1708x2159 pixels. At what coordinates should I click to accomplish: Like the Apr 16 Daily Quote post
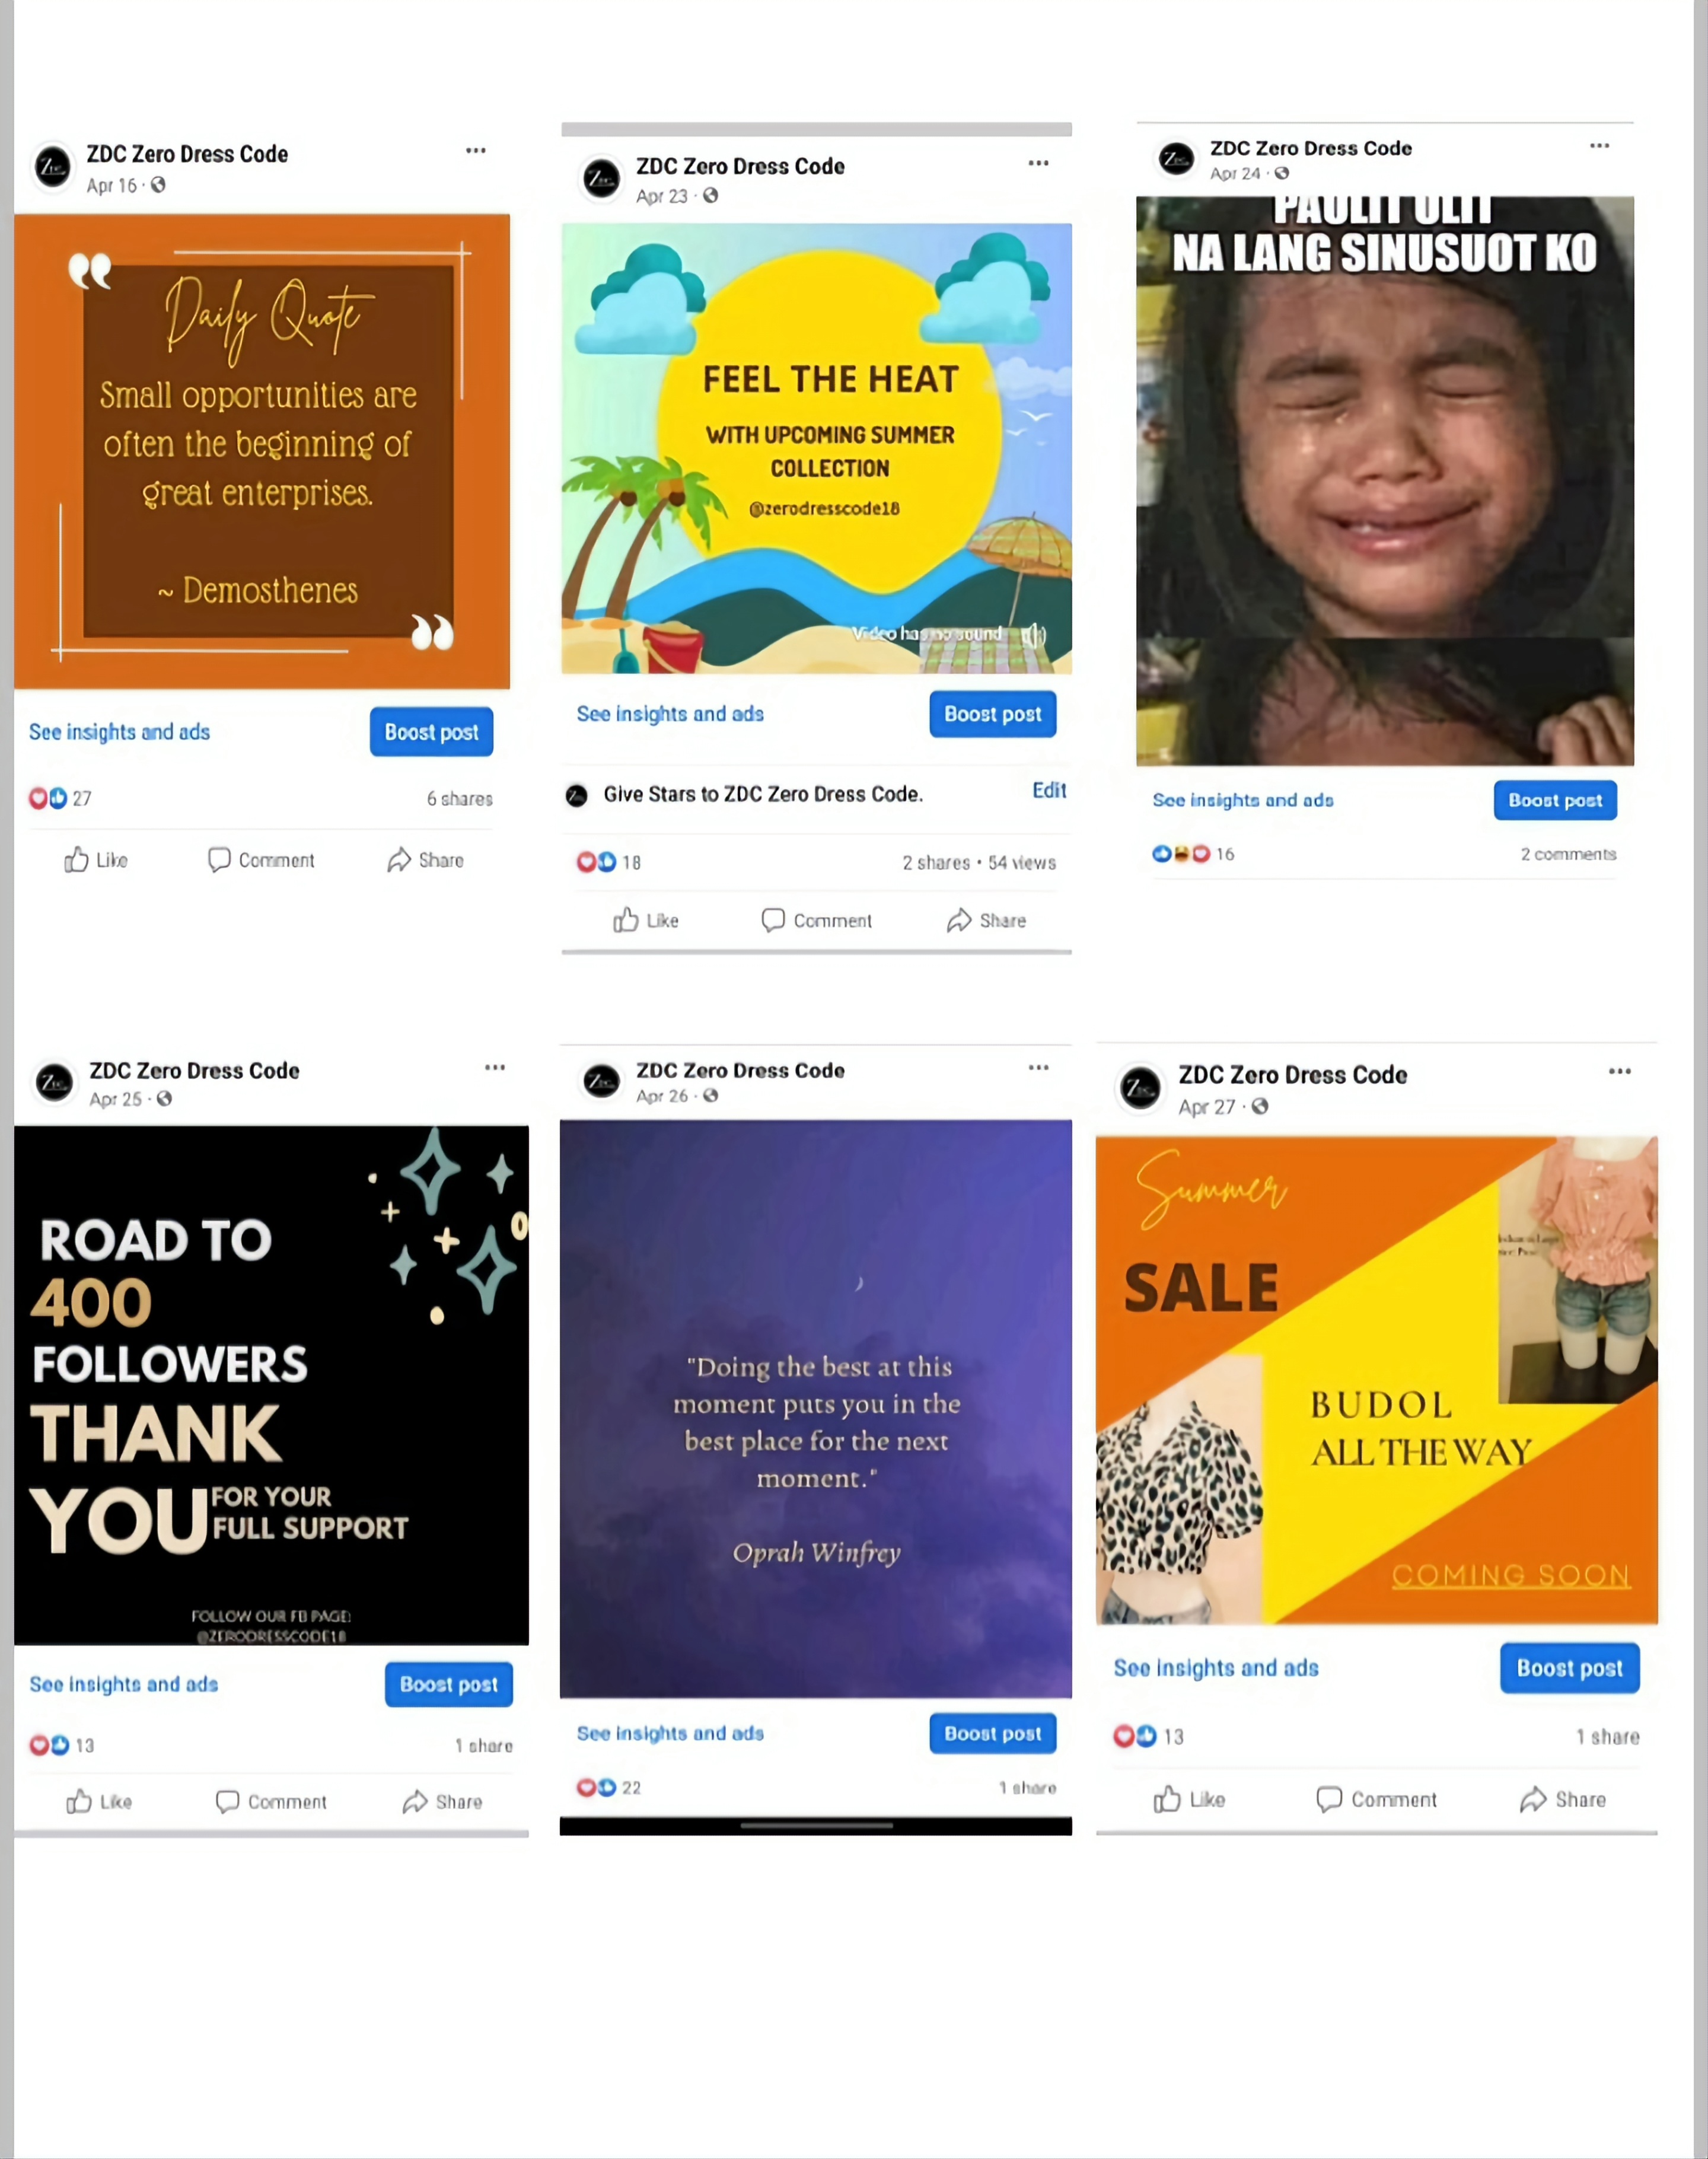96,860
